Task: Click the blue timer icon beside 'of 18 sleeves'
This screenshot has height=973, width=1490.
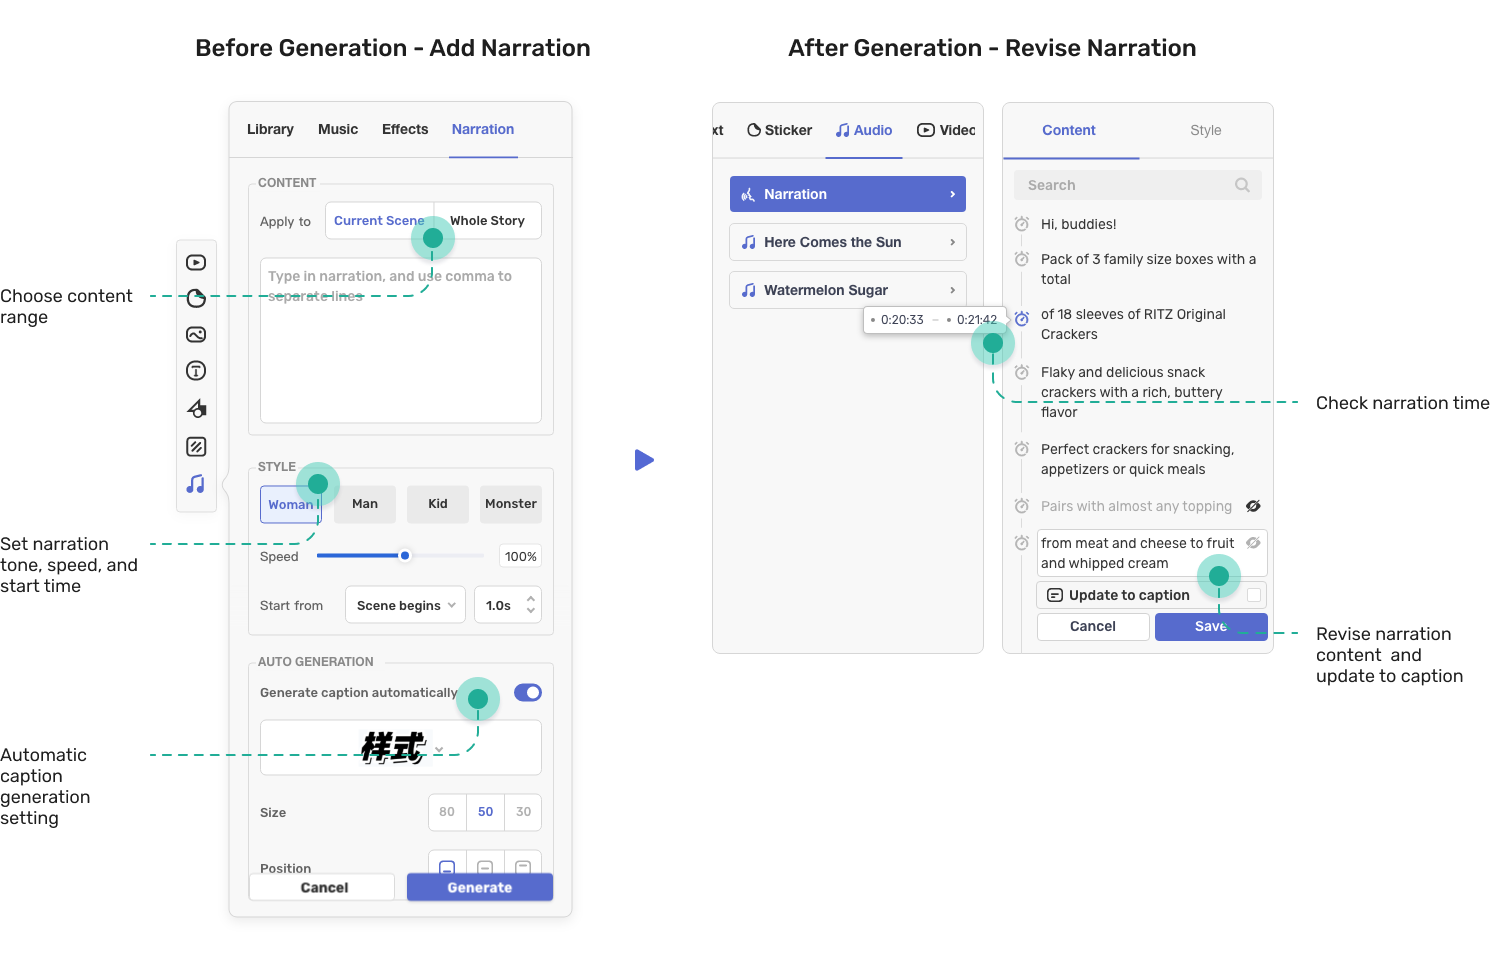Action: [x=1022, y=319]
